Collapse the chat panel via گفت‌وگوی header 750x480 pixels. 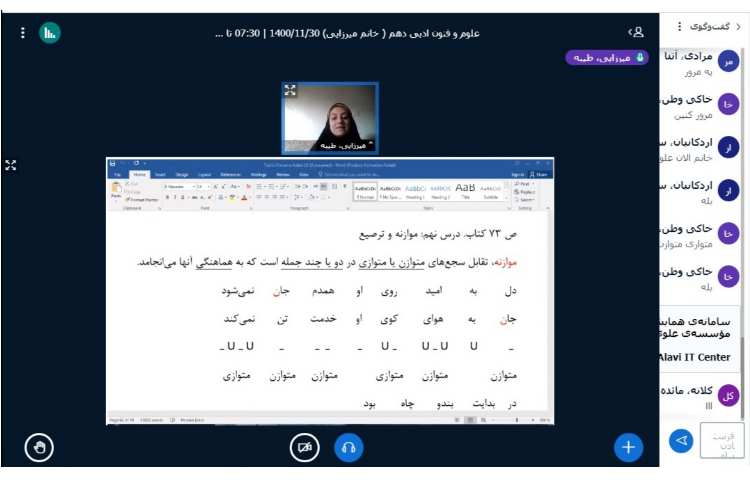tap(716, 26)
